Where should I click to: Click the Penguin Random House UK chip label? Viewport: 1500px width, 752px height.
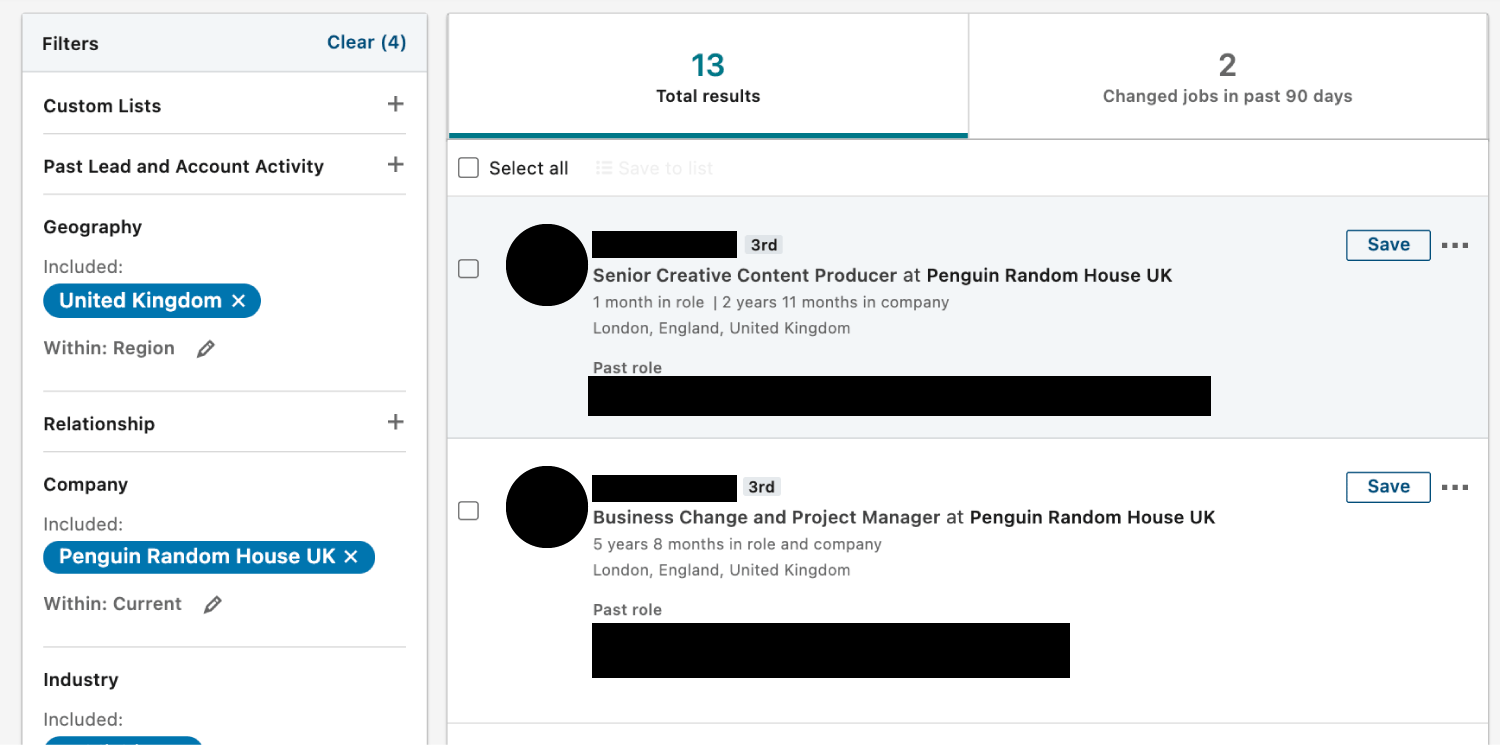(197, 557)
